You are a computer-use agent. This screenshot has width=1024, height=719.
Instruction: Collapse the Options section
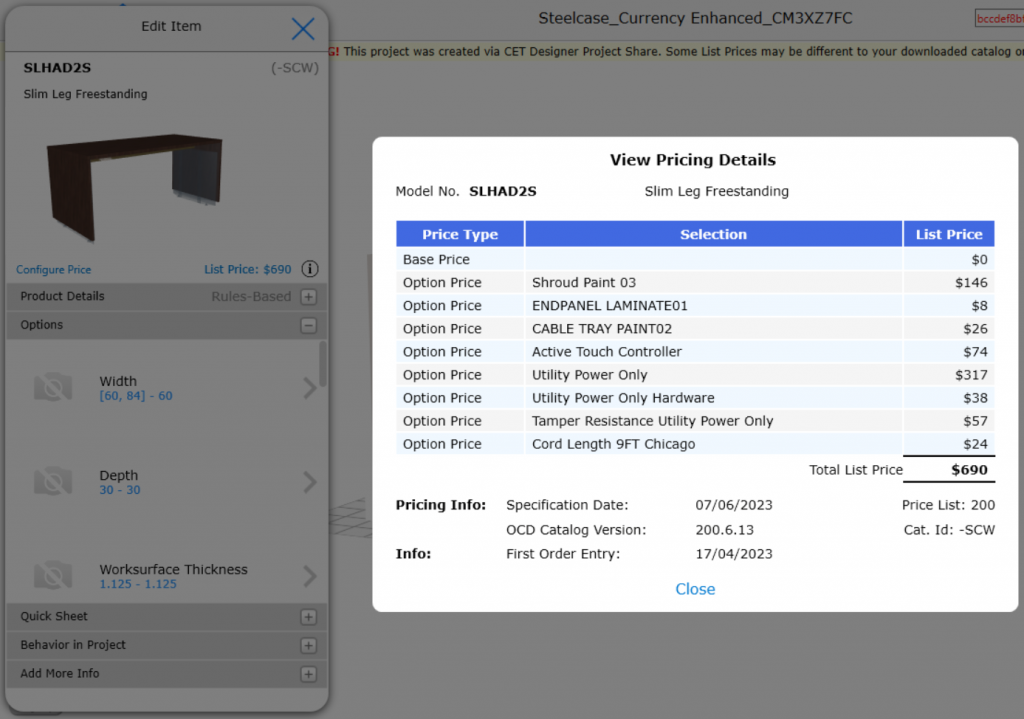click(x=309, y=325)
